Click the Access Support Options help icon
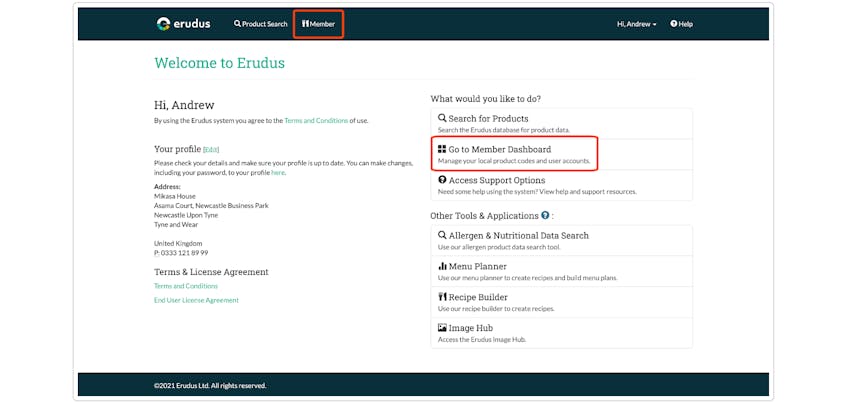Viewport: 850px width, 408px height. (x=442, y=180)
